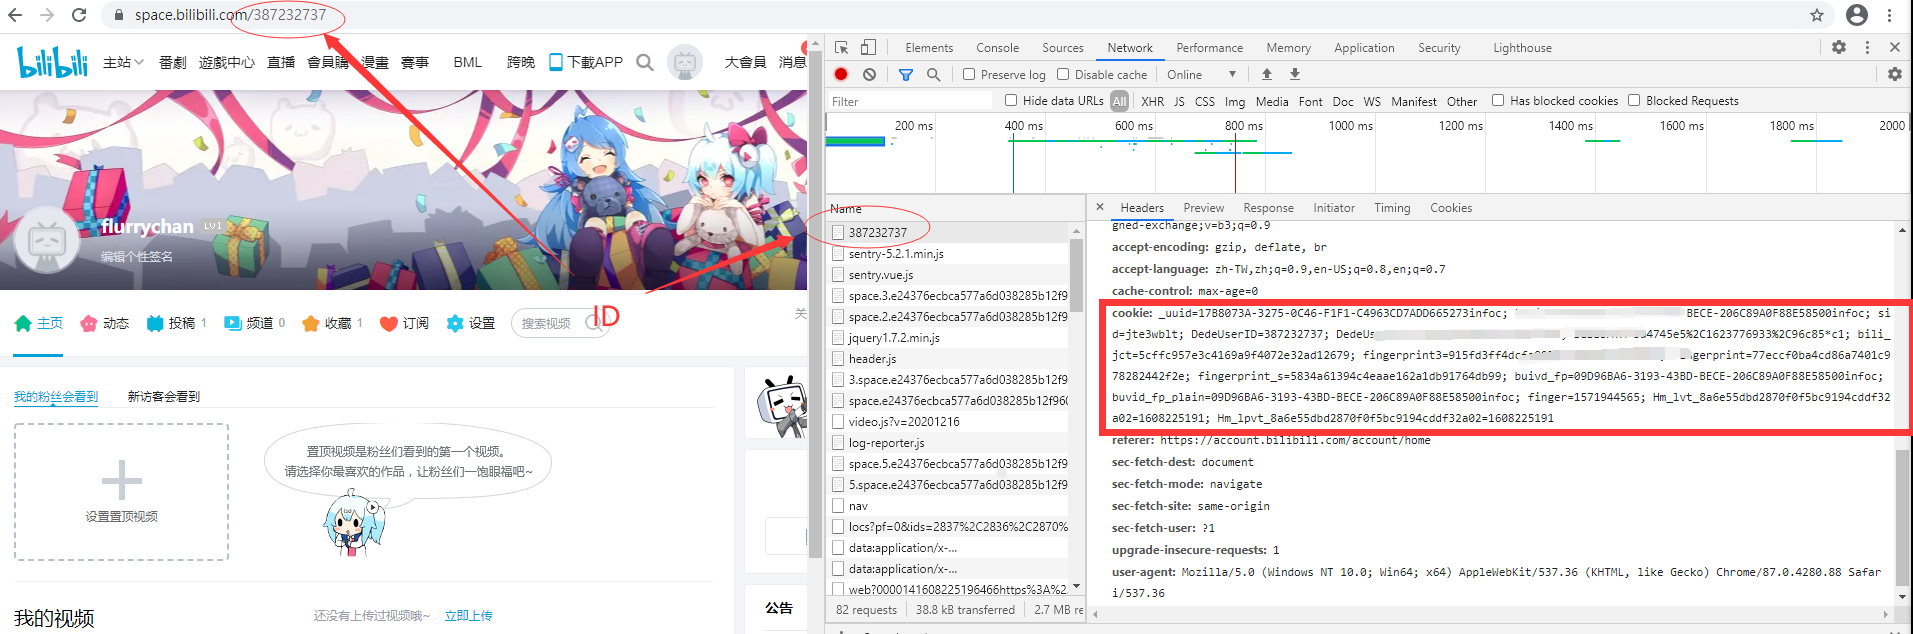This screenshot has height=634, width=1913.
Task: Bookmark this page with the star icon
Action: click(1817, 15)
